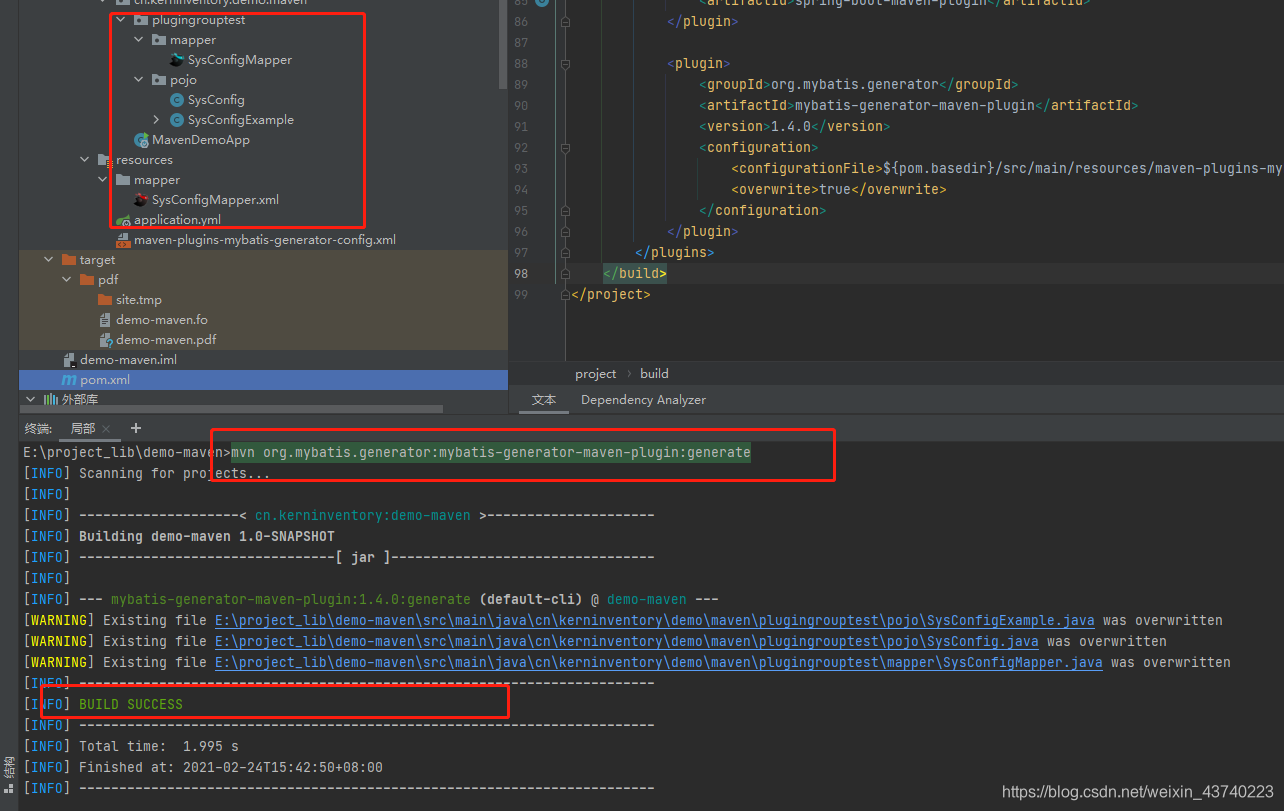Click the SysConfig class icon

click(x=177, y=100)
